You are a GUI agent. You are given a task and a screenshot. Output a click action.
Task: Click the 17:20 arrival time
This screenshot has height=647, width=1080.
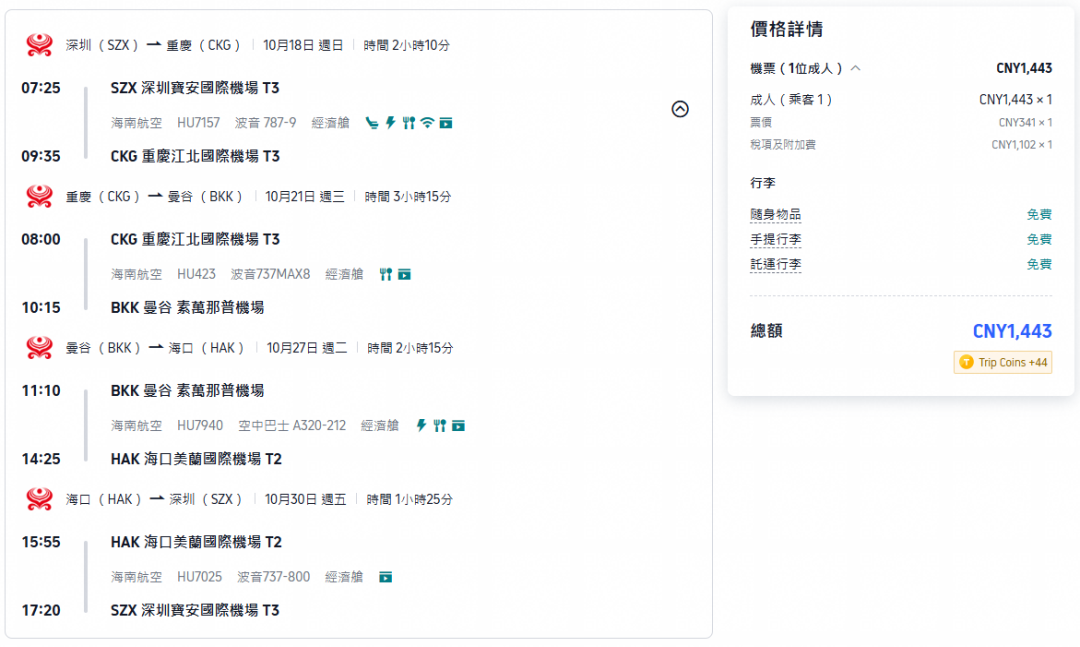point(41,610)
